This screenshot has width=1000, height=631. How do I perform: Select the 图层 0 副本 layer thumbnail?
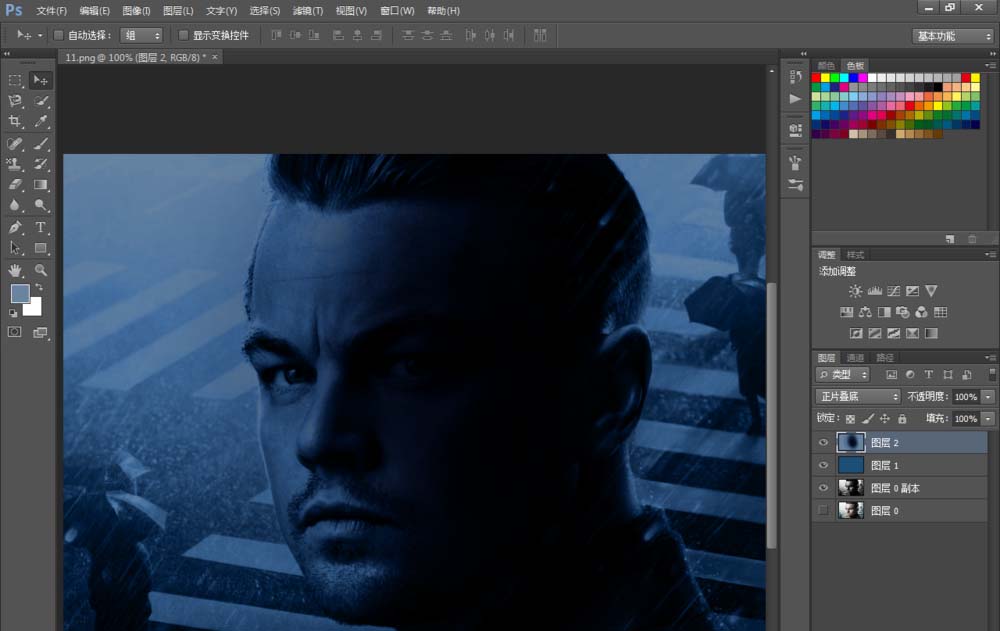pyautogui.click(x=851, y=488)
